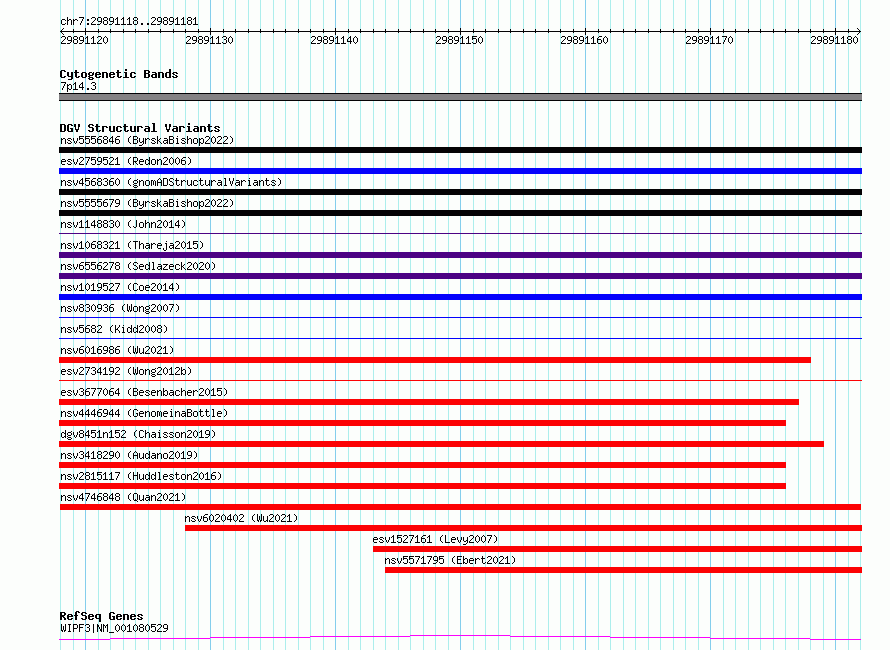Open nsv1019527 (Coe2014) variant details
Viewport: 890px width, 650px height.
pos(120,287)
